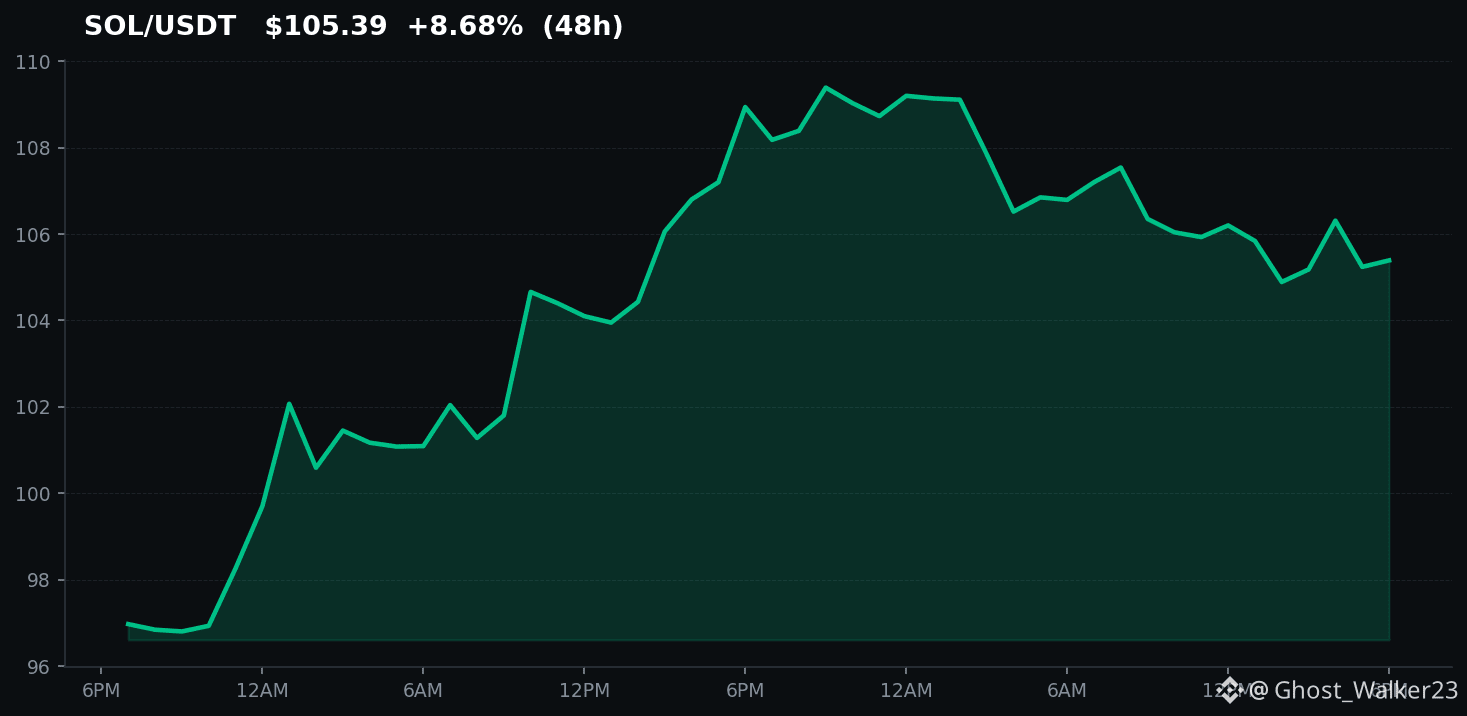Click the final data point of the price line

1389,260
